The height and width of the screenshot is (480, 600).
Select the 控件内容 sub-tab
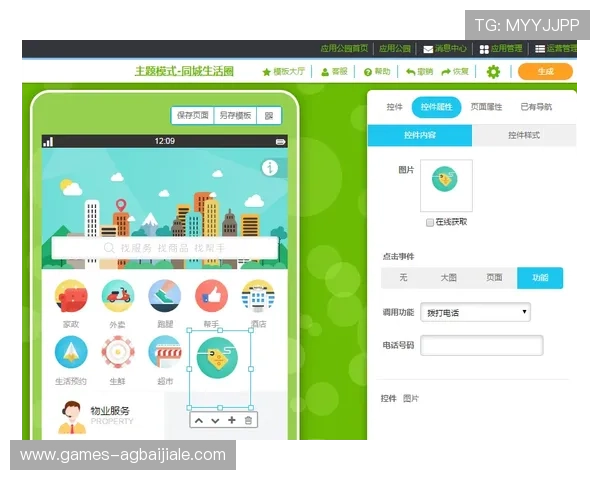(x=420, y=135)
